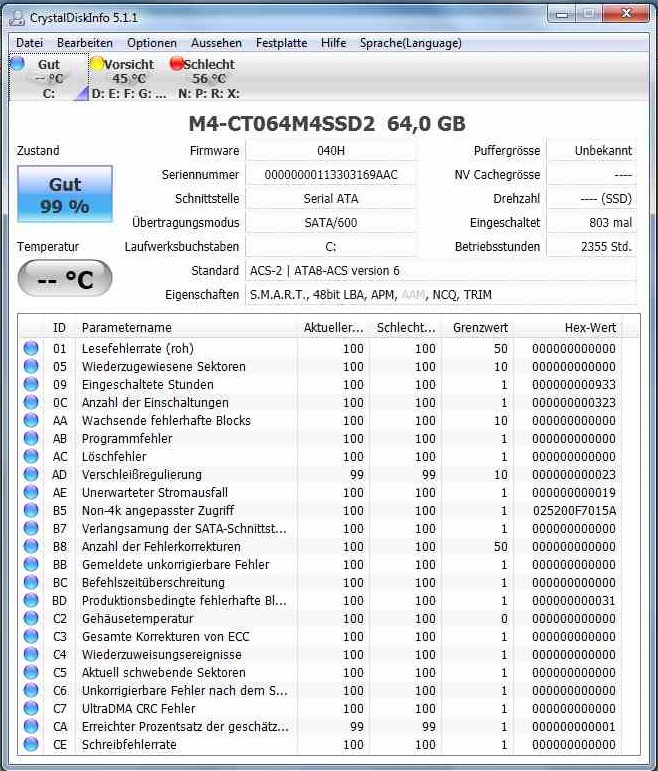Click the Grenzwert column header

click(x=478, y=327)
